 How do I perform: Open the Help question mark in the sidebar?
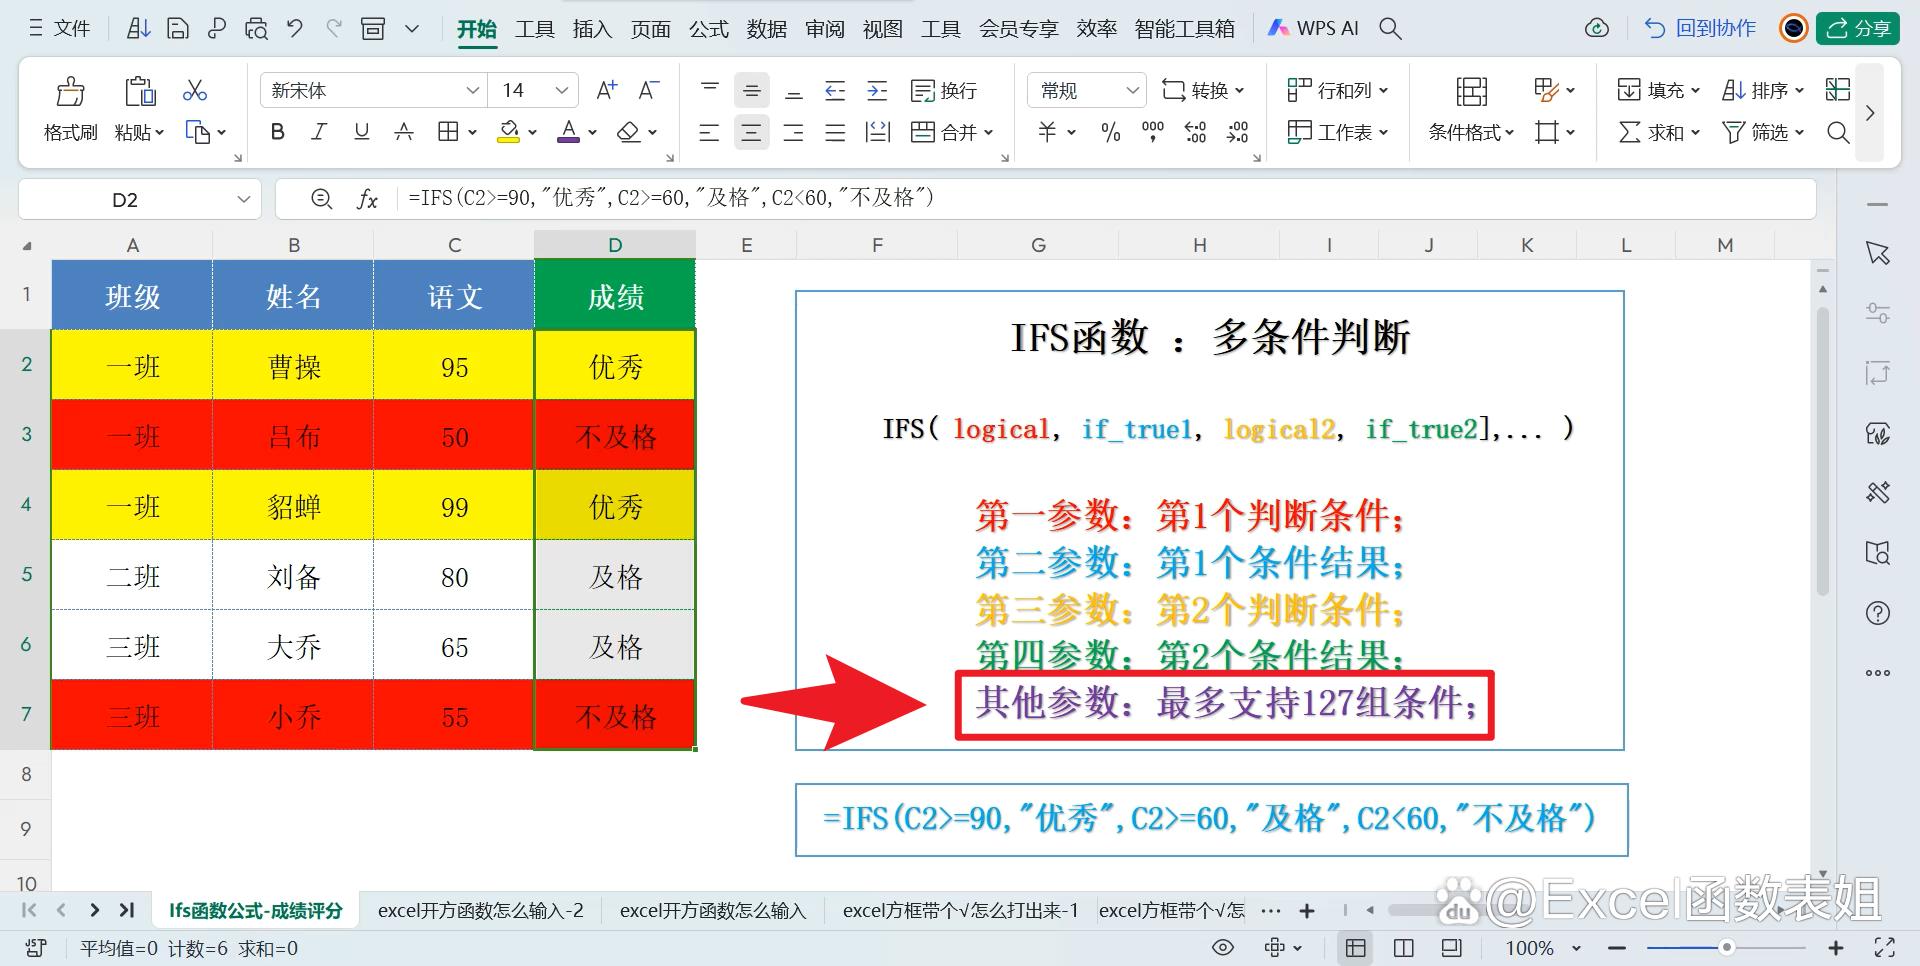click(1878, 613)
